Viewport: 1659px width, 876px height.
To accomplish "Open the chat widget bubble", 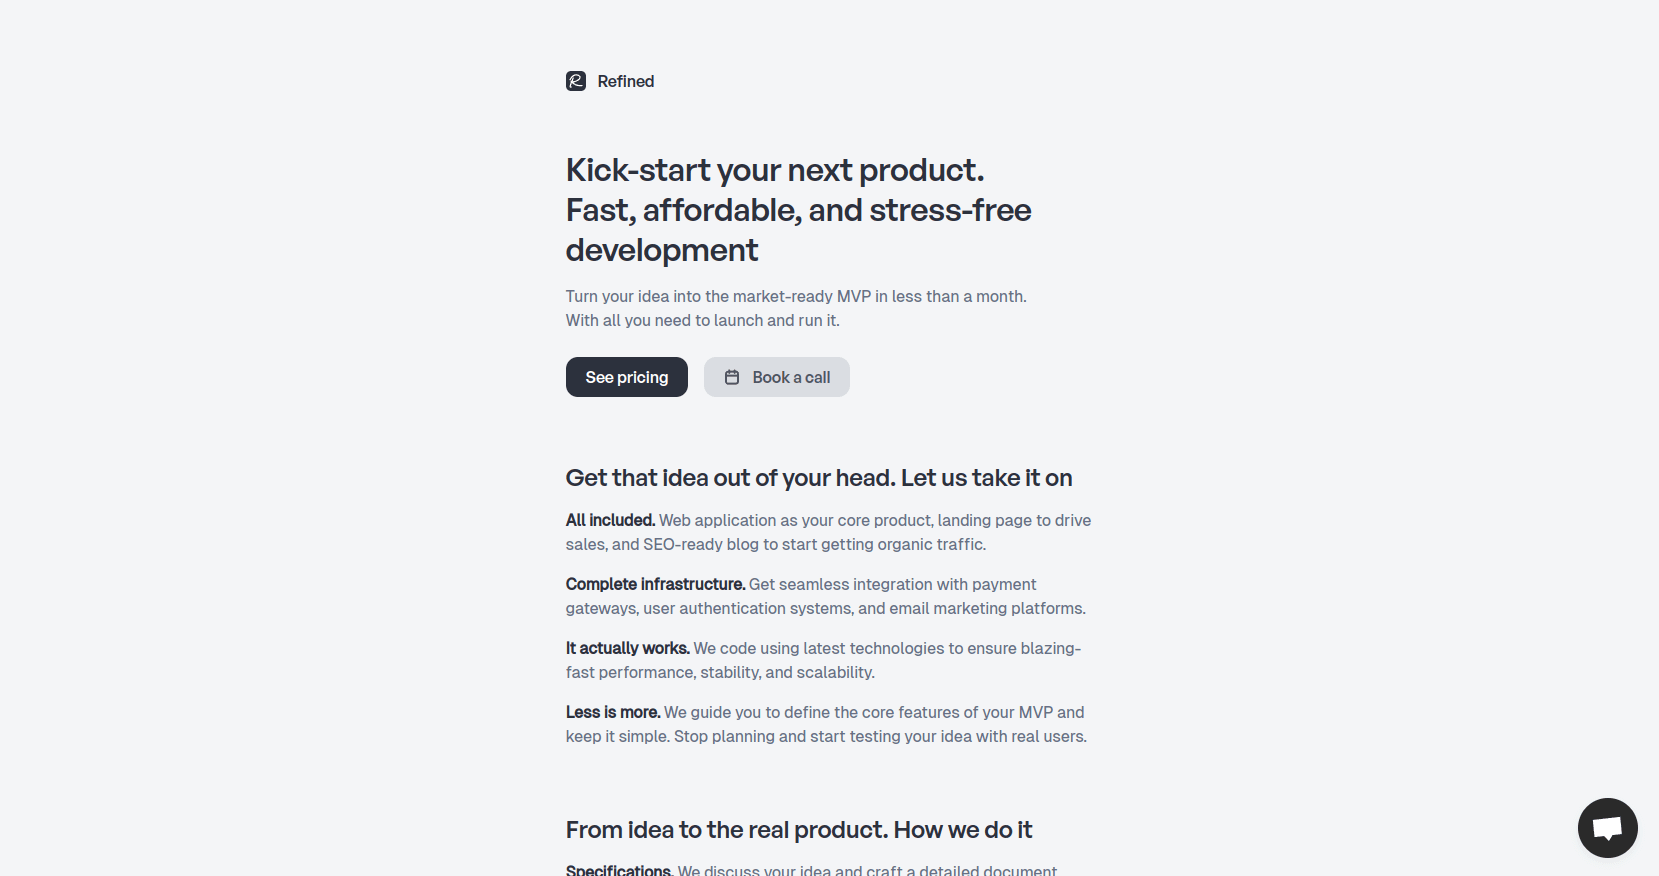I will [x=1607, y=827].
